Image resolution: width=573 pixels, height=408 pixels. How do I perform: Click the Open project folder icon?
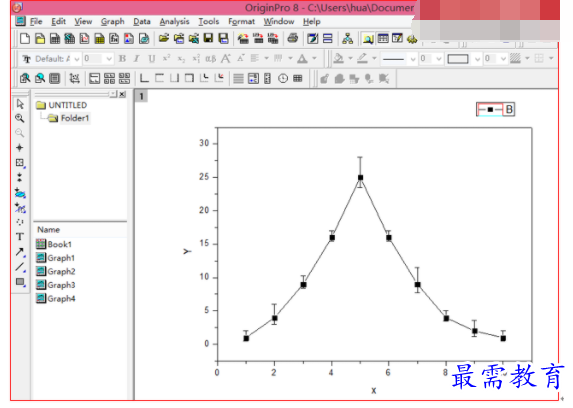click(x=164, y=38)
